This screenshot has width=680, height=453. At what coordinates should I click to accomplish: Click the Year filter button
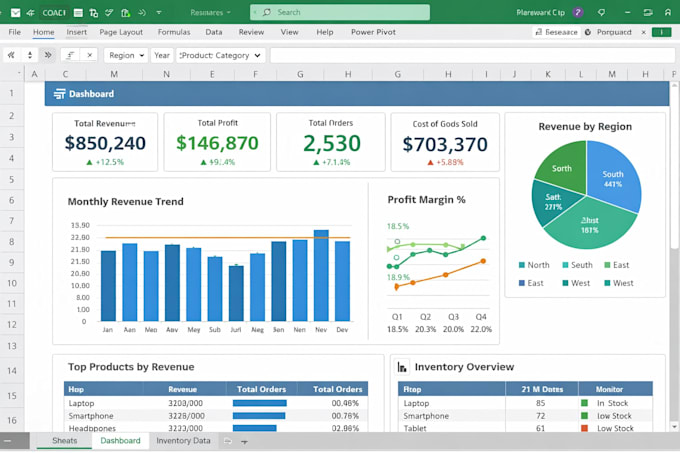pos(162,55)
